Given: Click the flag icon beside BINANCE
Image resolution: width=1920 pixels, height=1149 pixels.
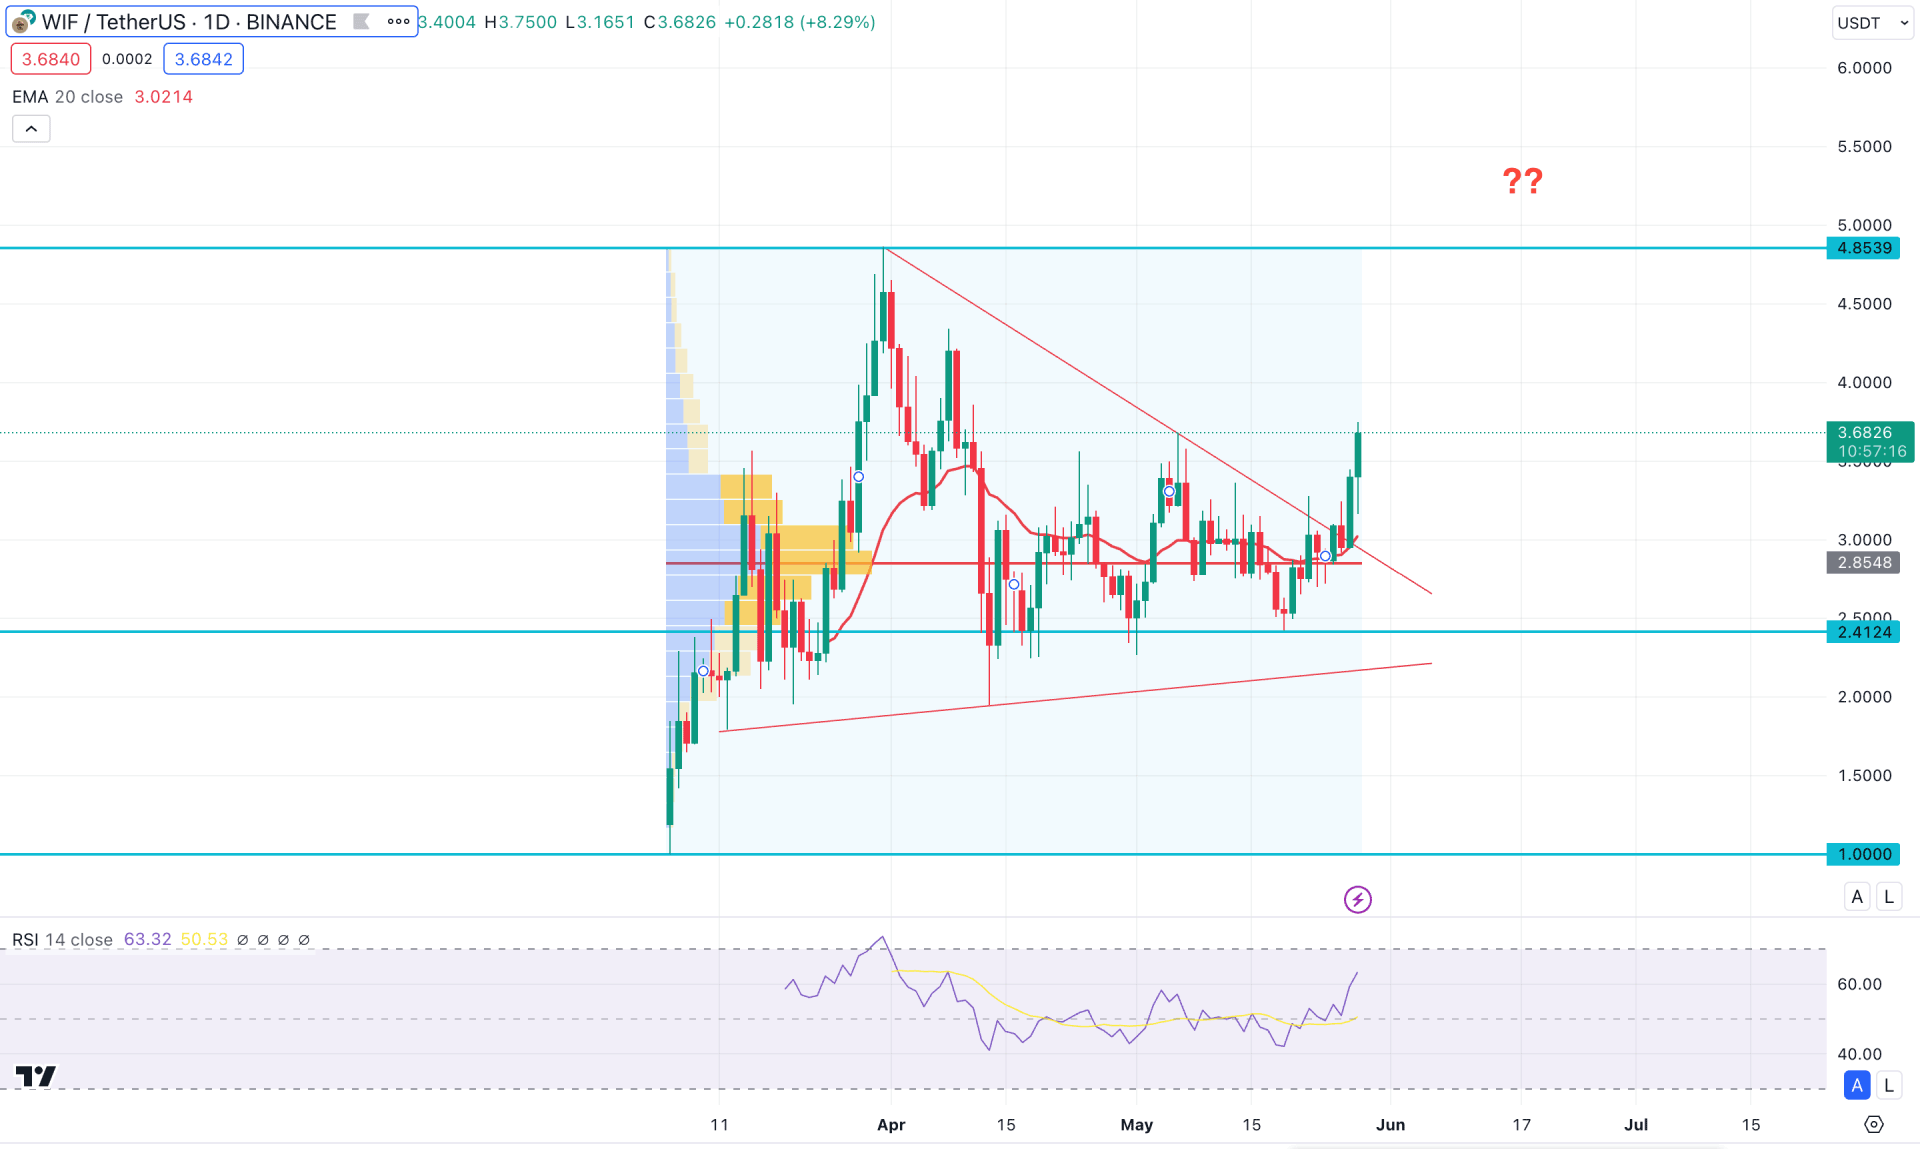Looking at the screenshot, I should pos(362,21).
